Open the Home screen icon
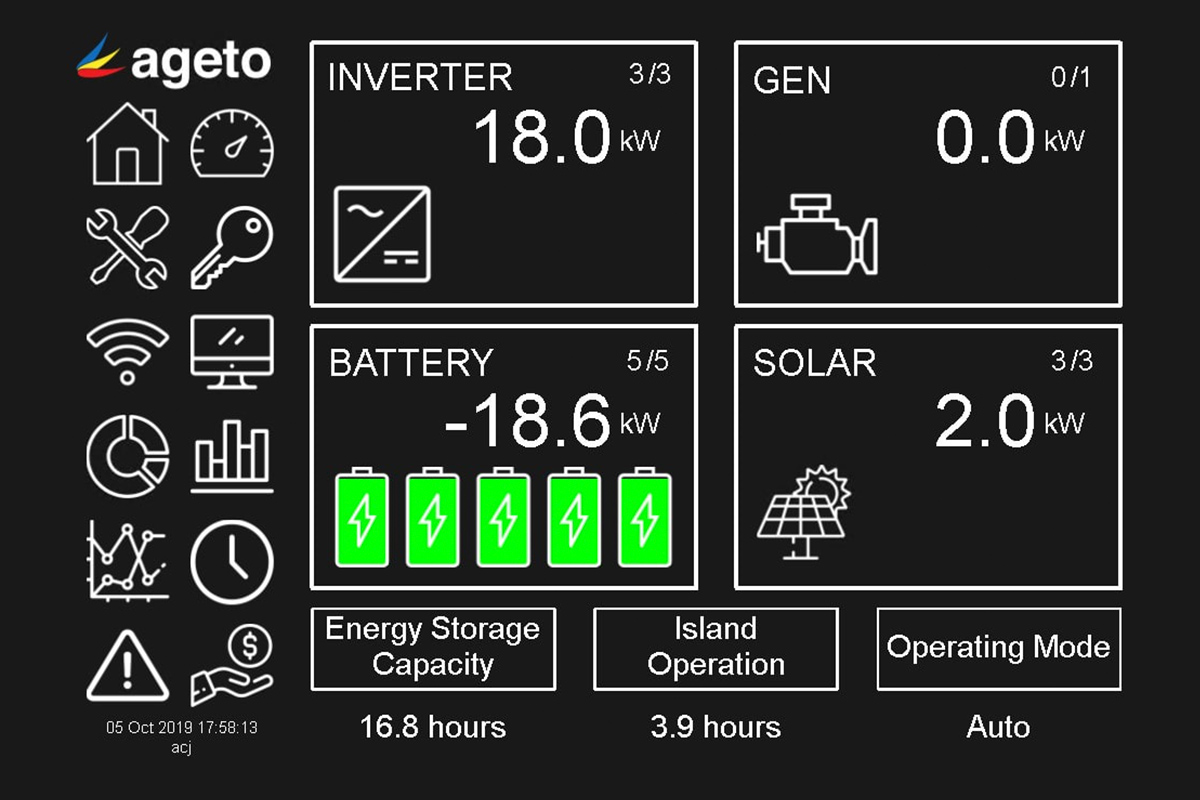Screen dimensions: 1200x800 coord(127,146)
